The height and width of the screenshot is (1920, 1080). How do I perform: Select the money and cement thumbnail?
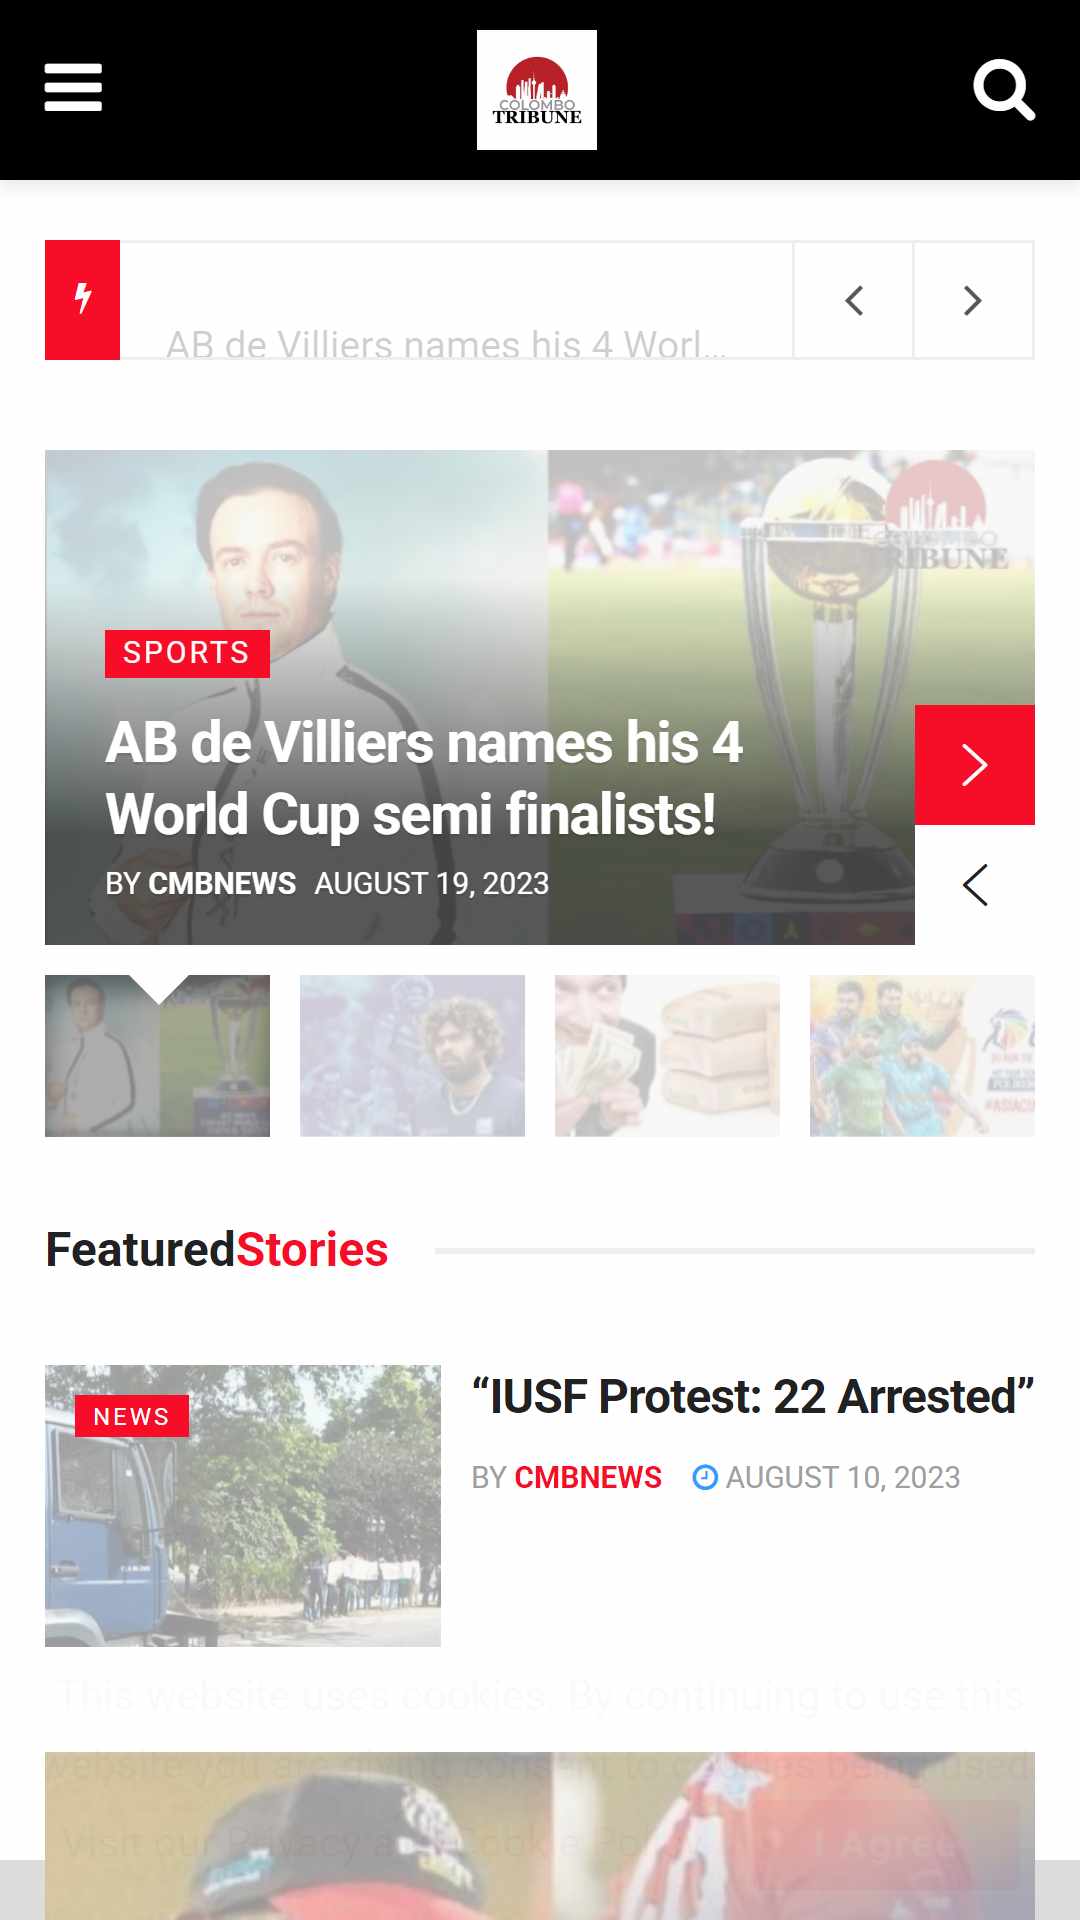pos(667,1056)
